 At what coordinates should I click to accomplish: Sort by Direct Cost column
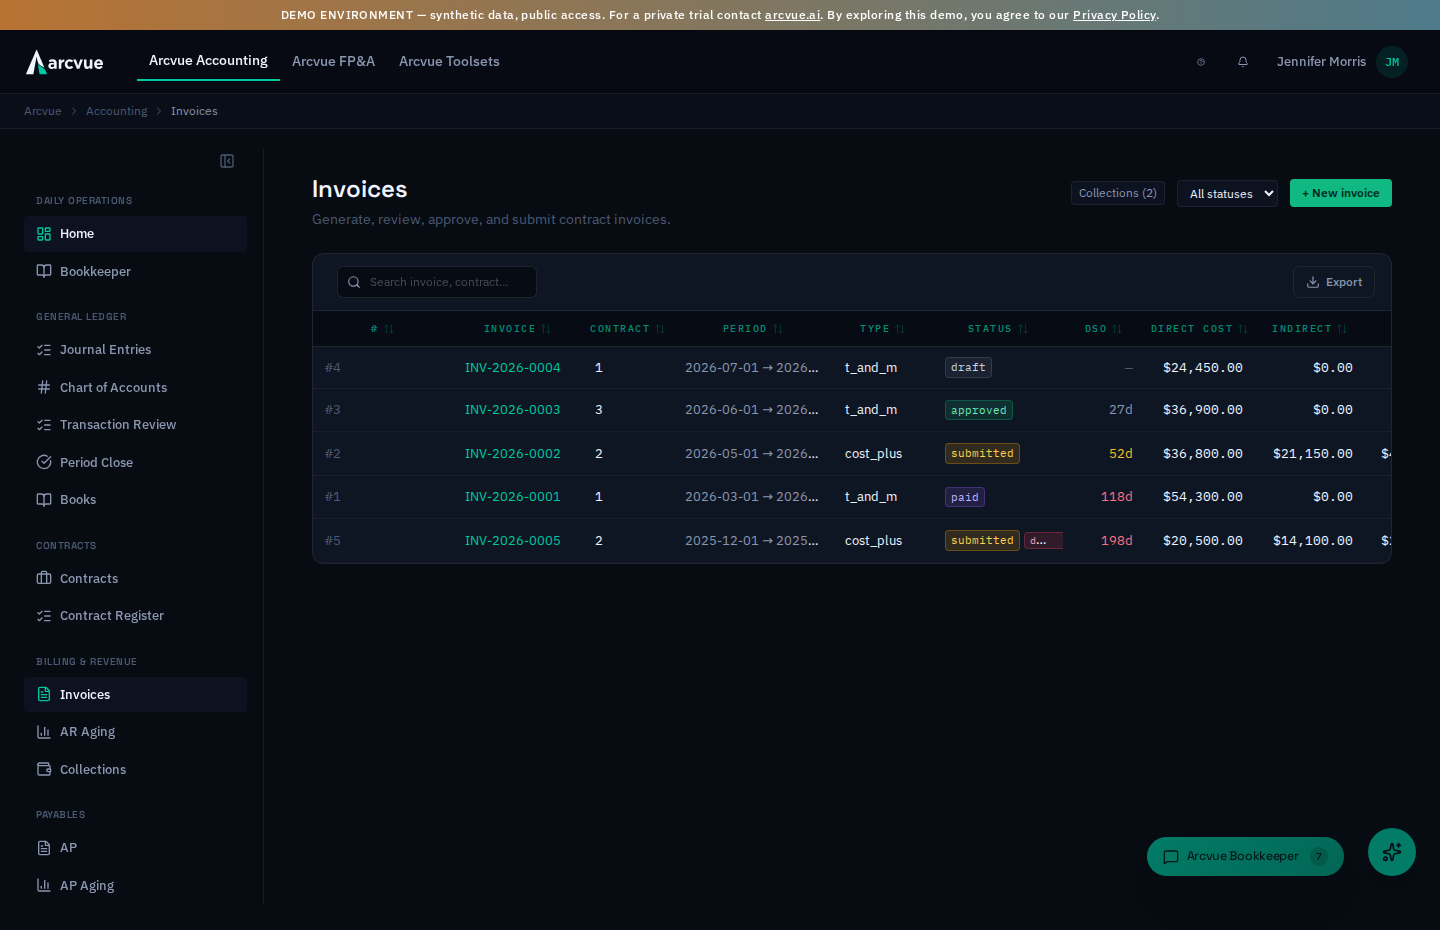(1199, 329)
